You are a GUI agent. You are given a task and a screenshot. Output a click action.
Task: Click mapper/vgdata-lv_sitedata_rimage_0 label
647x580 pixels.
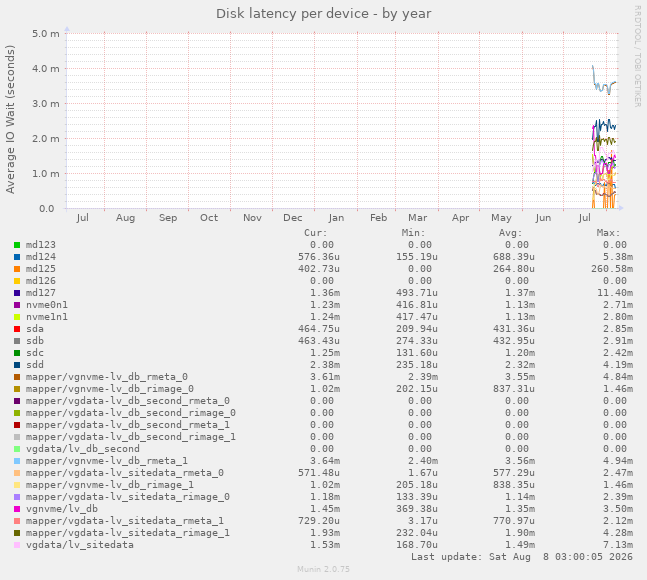pos(128,496)
